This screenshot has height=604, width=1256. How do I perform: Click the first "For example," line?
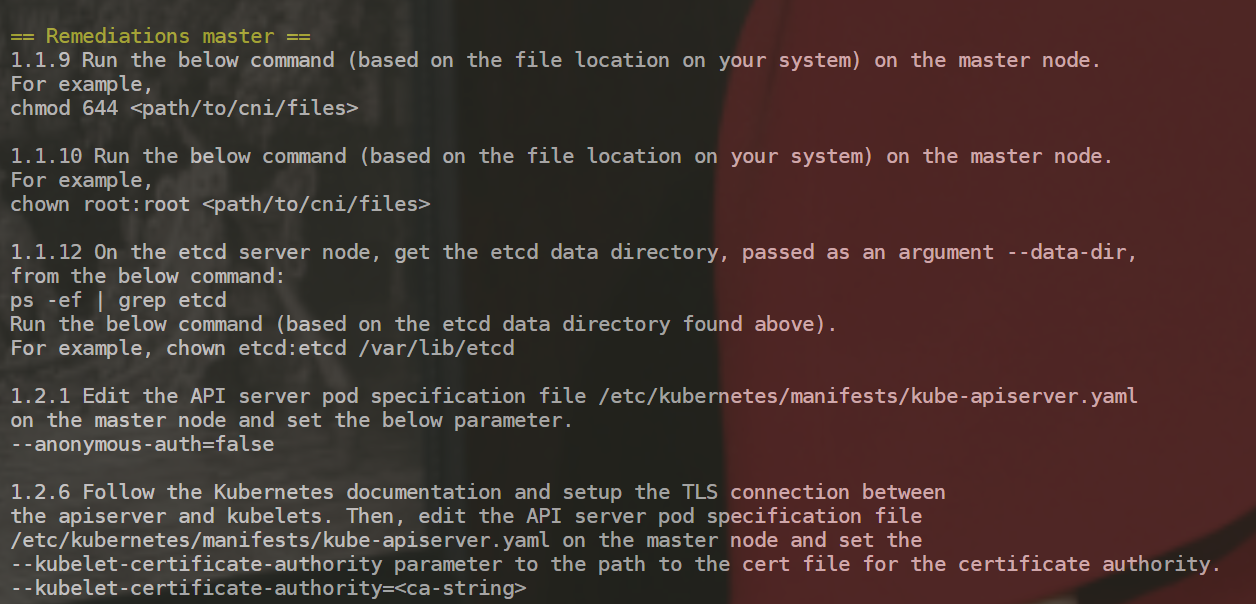pos(82,84)
